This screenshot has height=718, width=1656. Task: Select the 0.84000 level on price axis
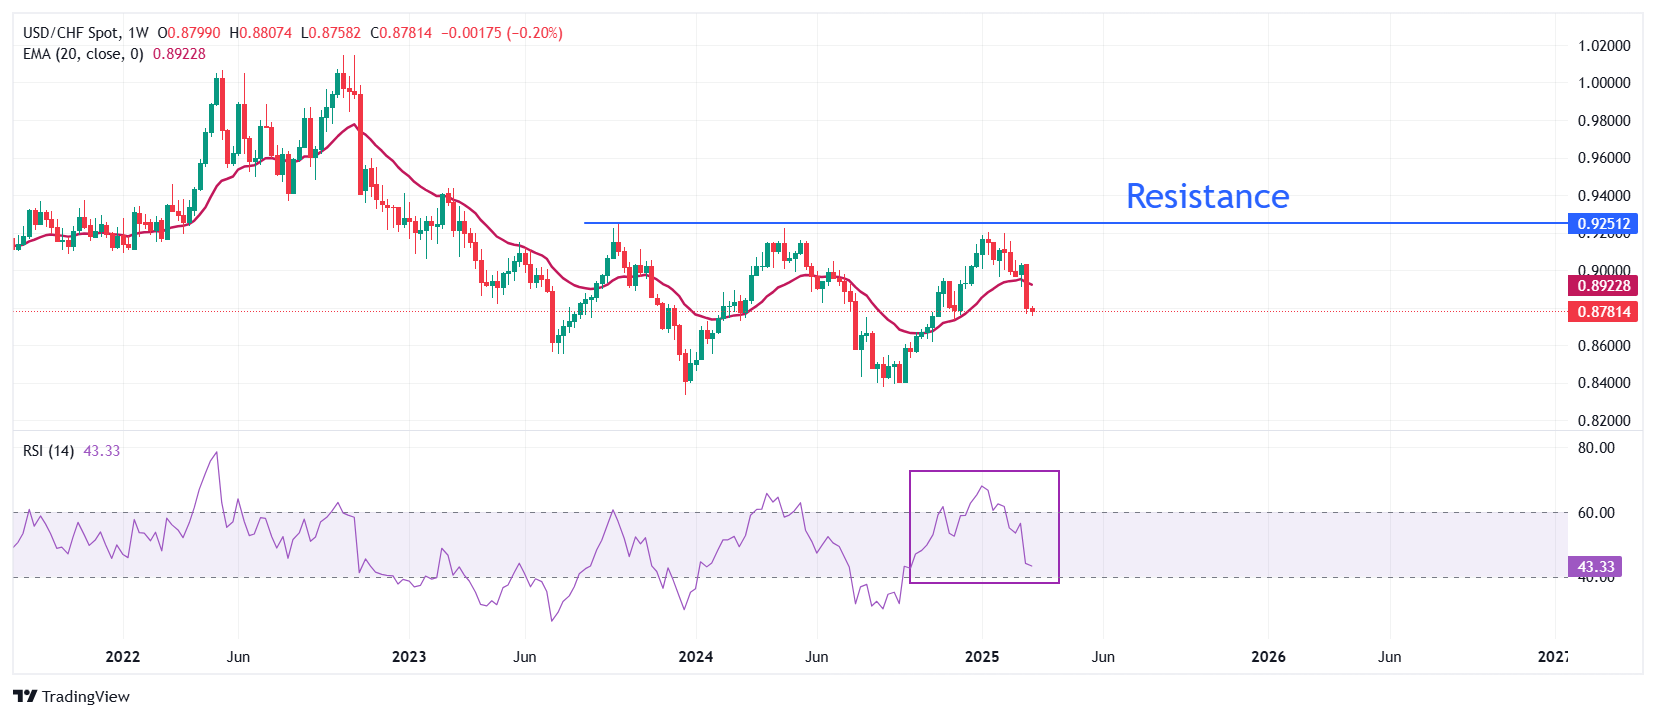[x=1604, y=383]
